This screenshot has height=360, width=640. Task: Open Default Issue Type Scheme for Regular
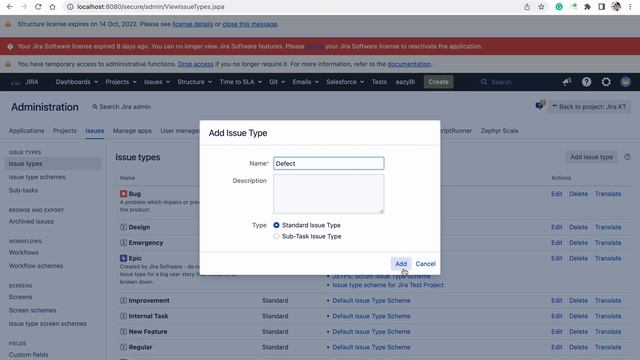tap(371, 347)
